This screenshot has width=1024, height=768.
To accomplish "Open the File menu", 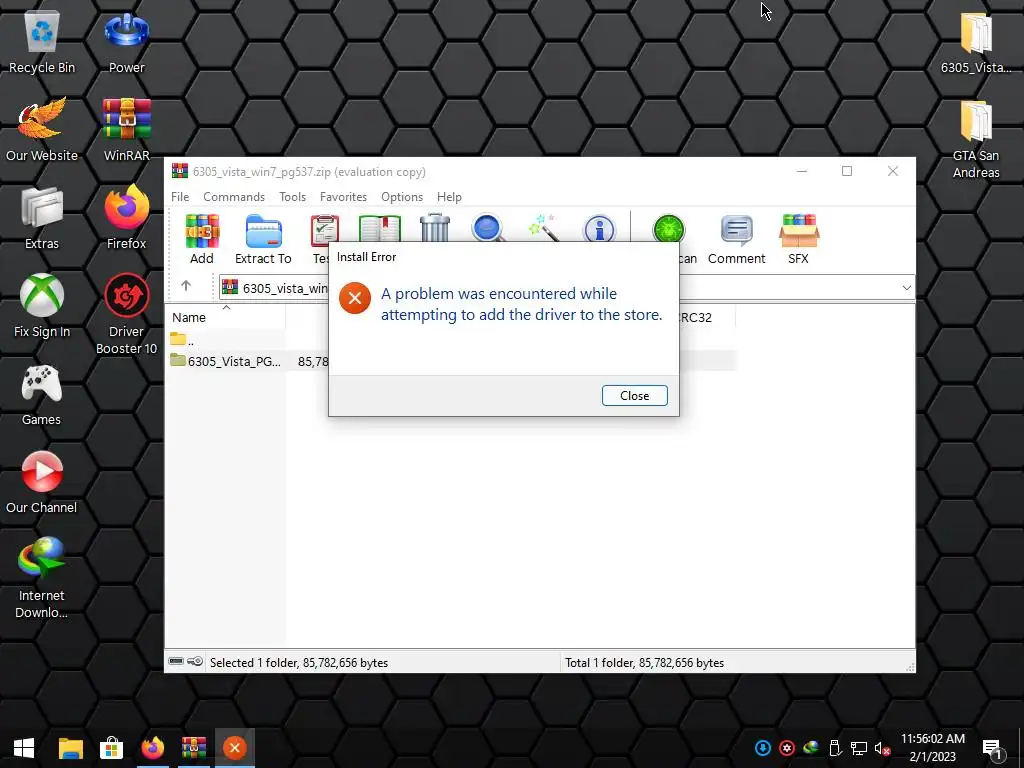I will point(180,197).
